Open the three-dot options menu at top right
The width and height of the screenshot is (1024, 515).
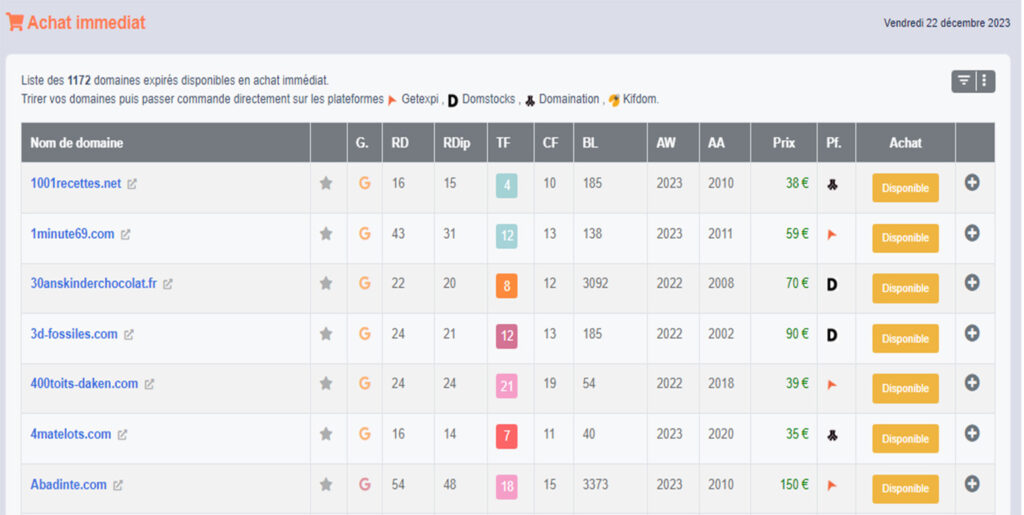tap(985, 82)
